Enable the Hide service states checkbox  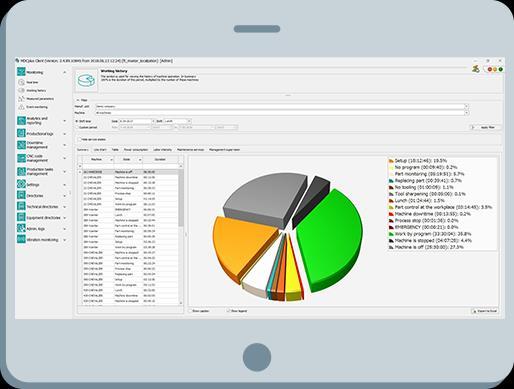(79, 139)
